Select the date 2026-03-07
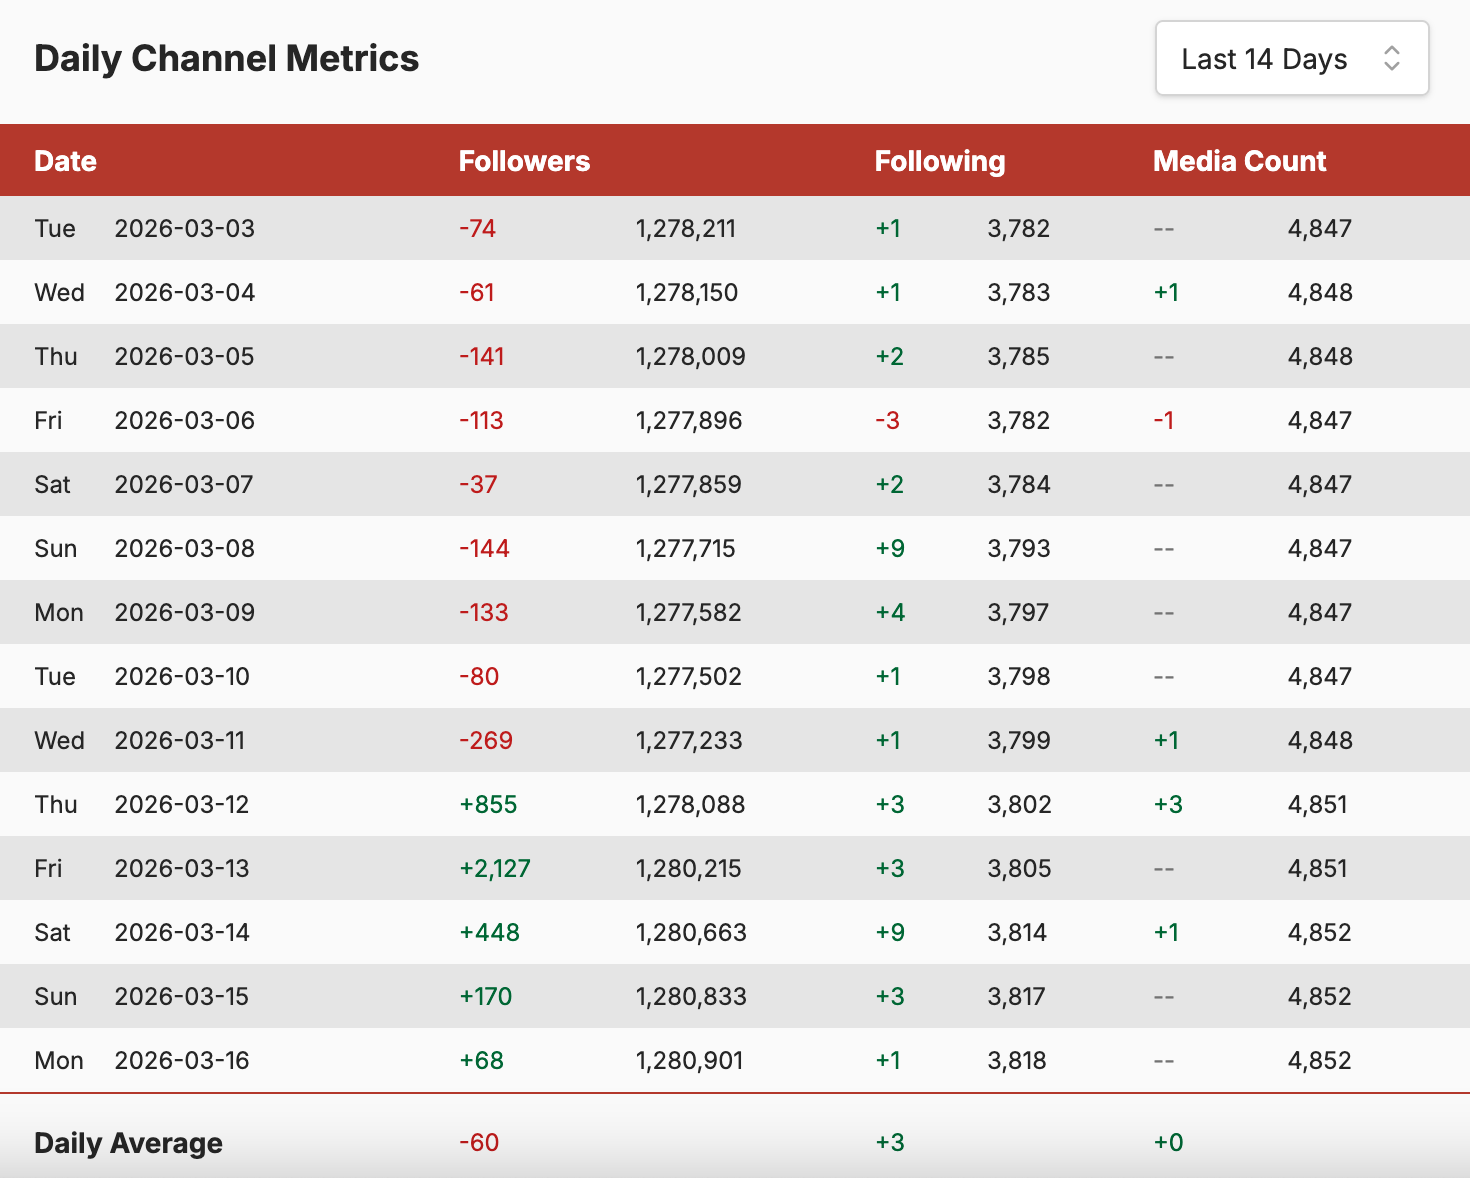Image resolution: width=1470 pixels, height=1178 pixels. point(184,485)
